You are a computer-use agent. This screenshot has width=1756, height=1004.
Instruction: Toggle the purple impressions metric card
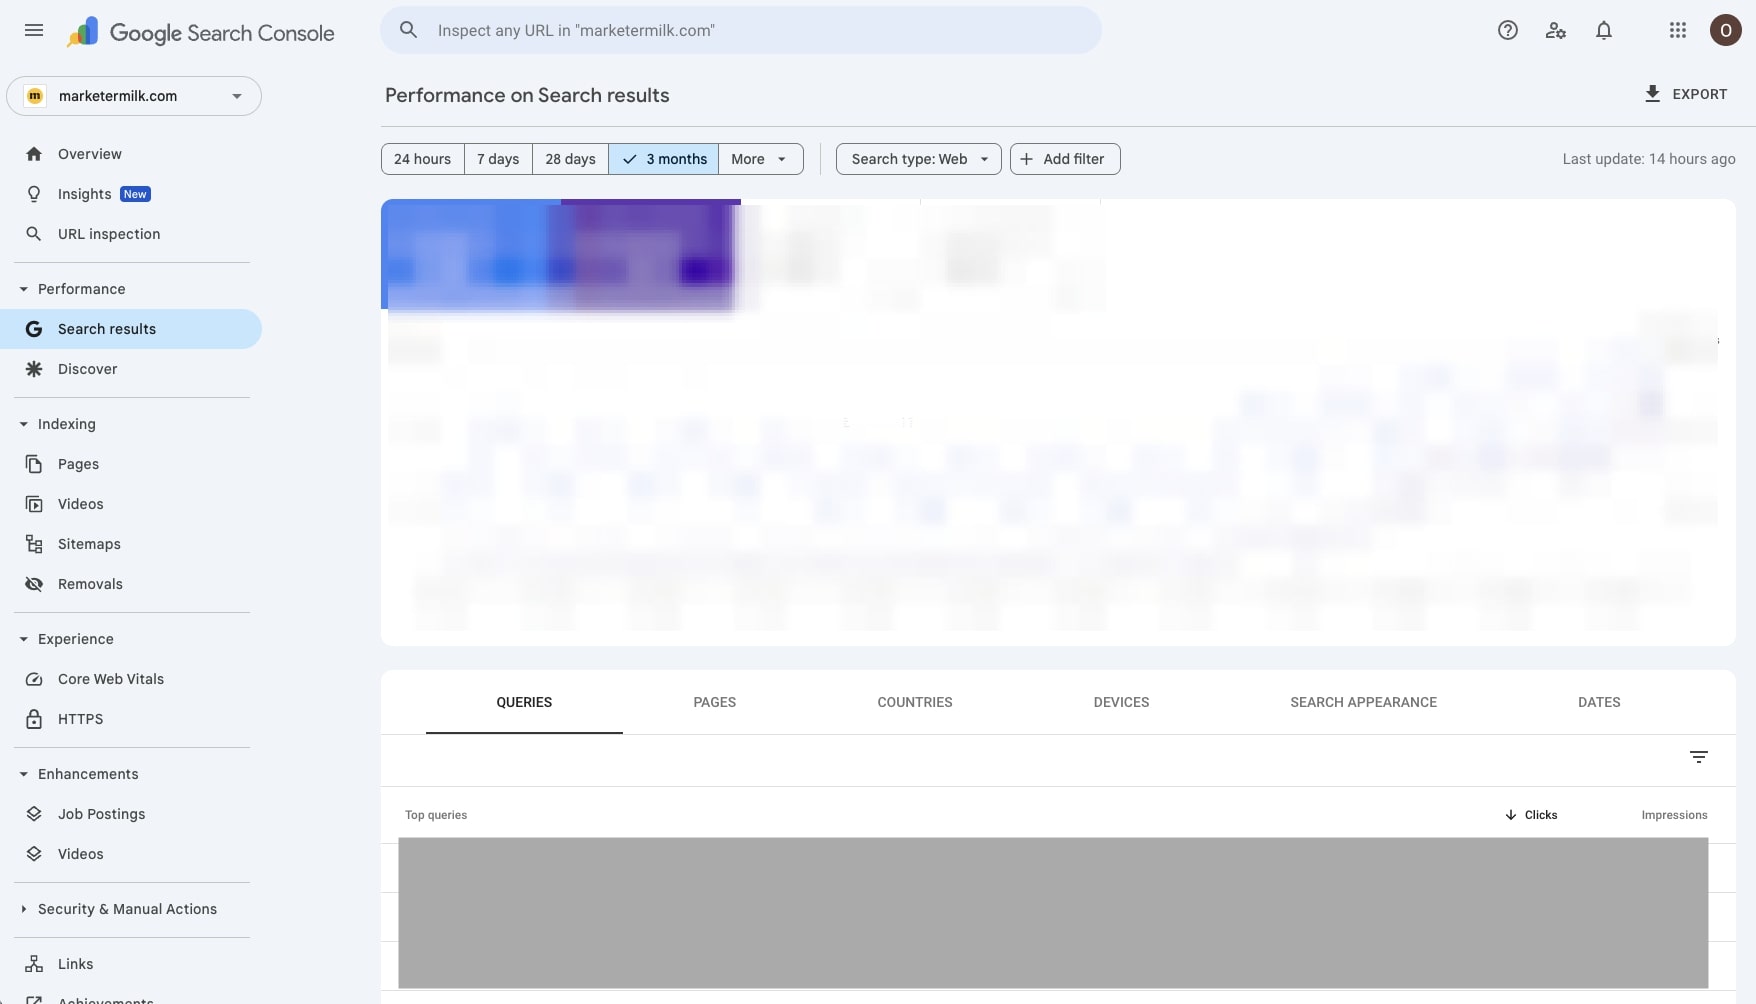(x=651, y=254)
